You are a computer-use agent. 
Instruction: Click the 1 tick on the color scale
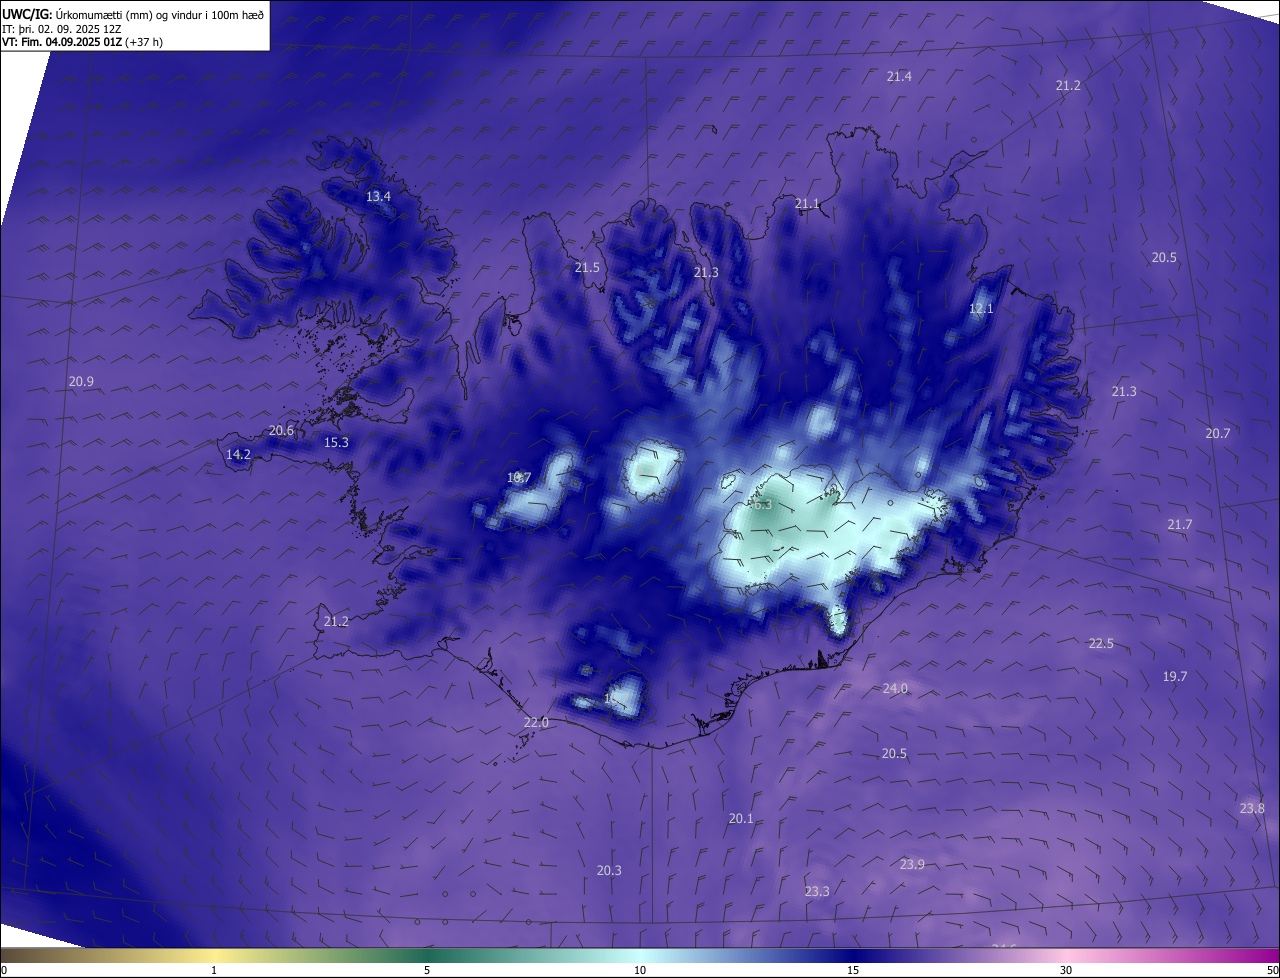pos(214,970)
